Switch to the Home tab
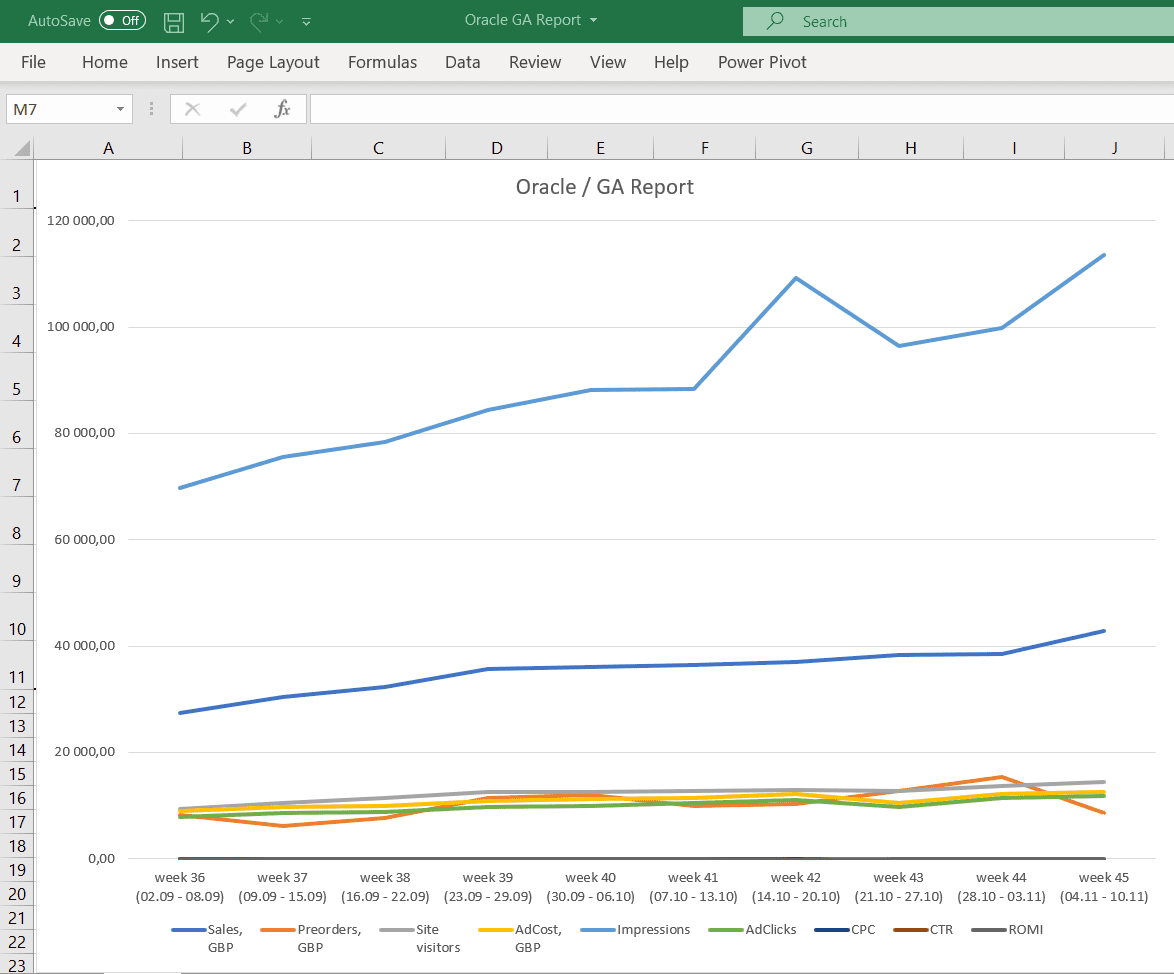The height and width of the screenshot is (974, 1174). [x=105, y=62]
